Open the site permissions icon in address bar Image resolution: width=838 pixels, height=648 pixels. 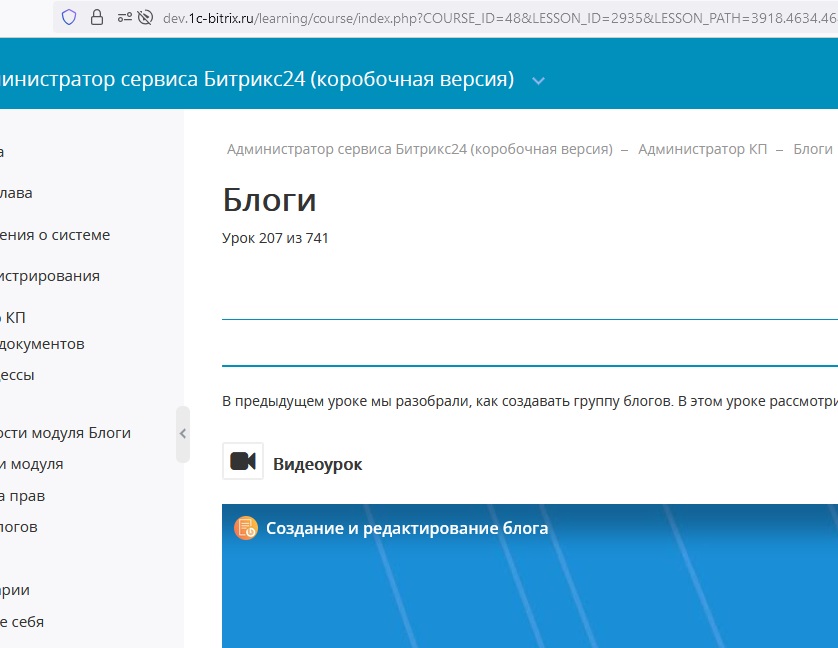click(125, 18)
